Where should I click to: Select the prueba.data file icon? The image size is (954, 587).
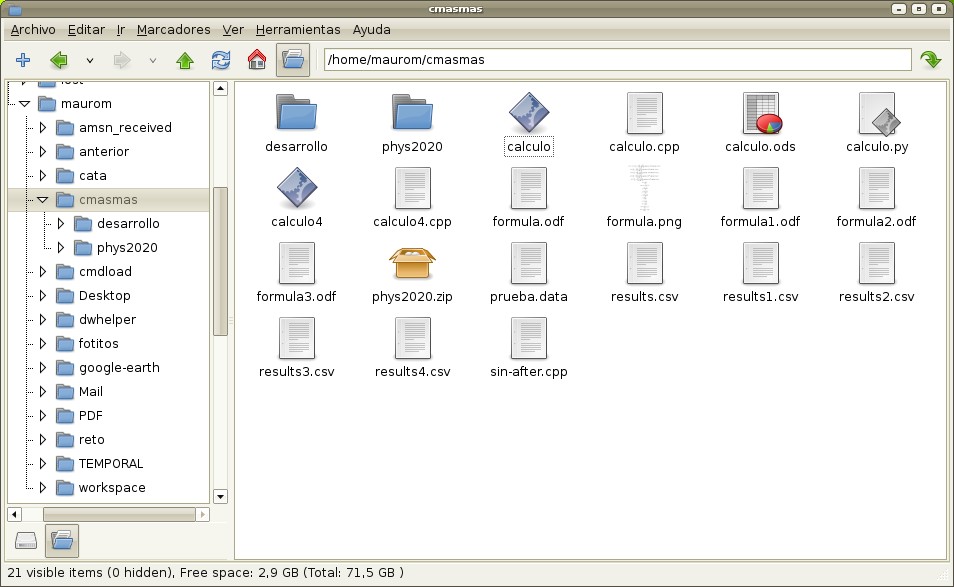click(x=529, y=263)
